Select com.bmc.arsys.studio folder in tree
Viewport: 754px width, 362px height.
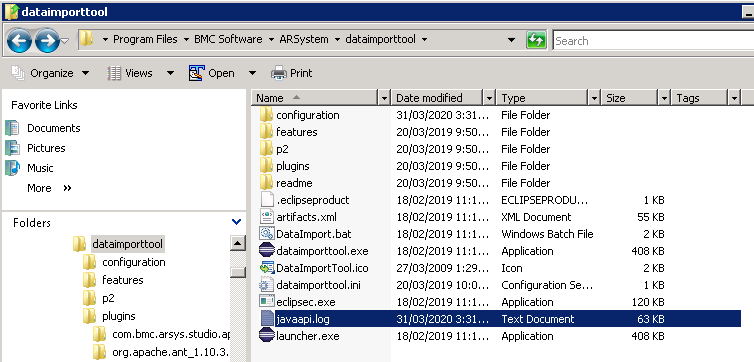tap(171, 334)
